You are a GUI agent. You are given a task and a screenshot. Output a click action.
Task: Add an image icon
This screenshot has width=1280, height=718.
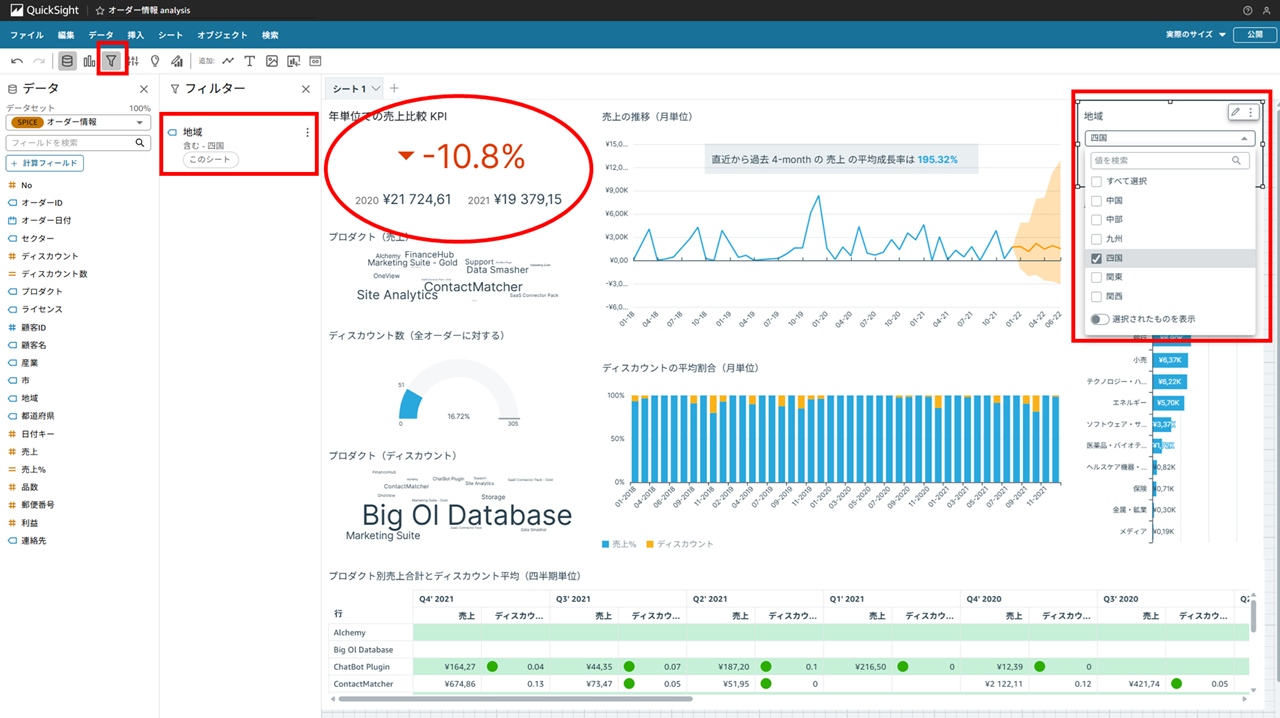(x=272, y=61)
